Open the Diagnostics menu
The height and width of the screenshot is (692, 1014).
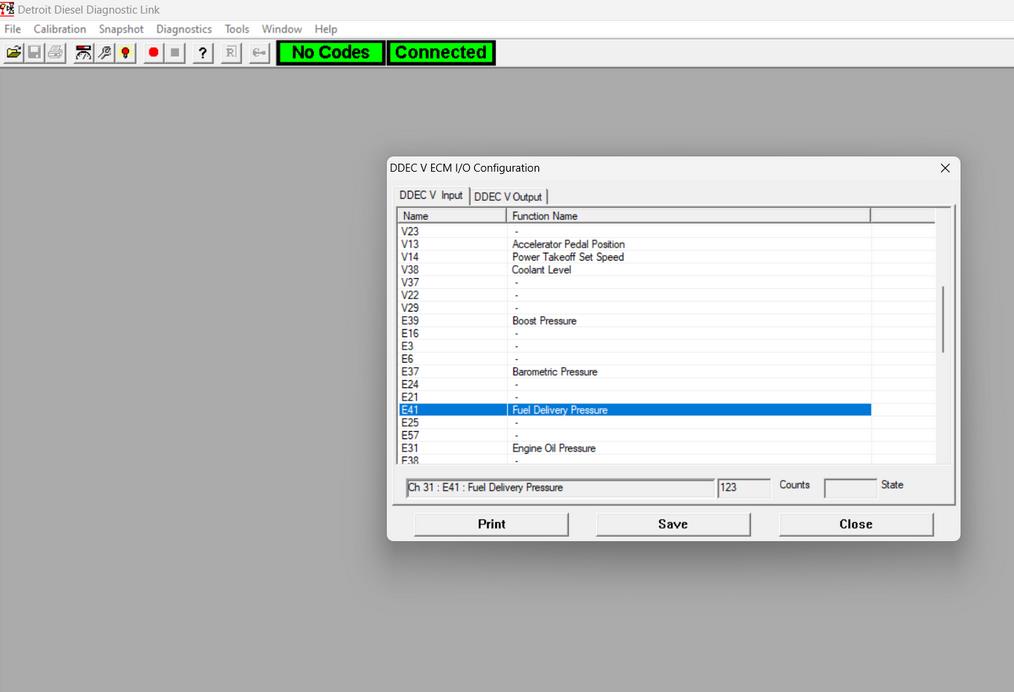tap(184, 29)
